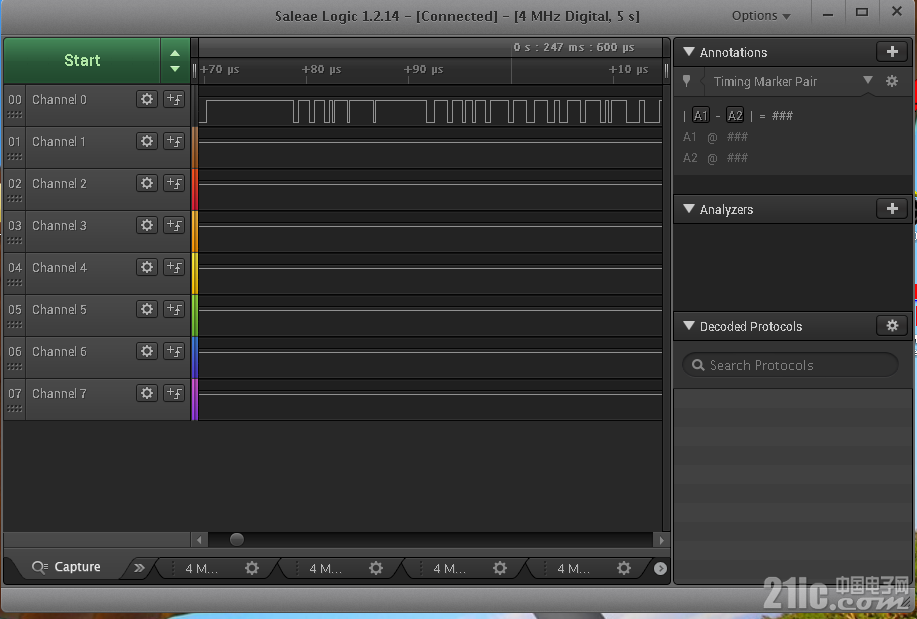The height and width of the screenshot is (619, 917).
Task: Open the Timing Marker Pair dropdown arrow
Action: pyautogui.click(x=868, y=81)
